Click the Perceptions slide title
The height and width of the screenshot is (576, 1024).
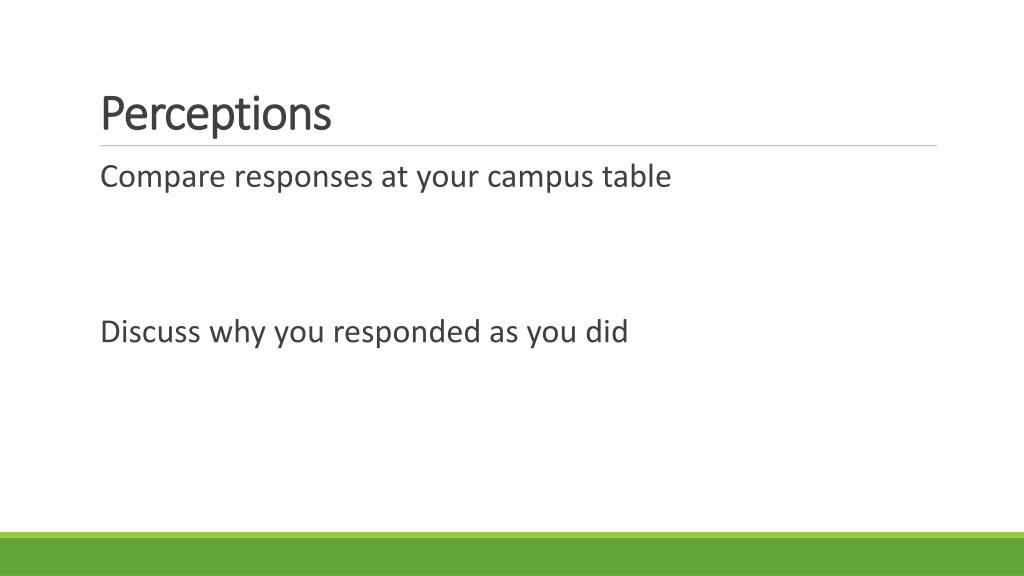216,115
